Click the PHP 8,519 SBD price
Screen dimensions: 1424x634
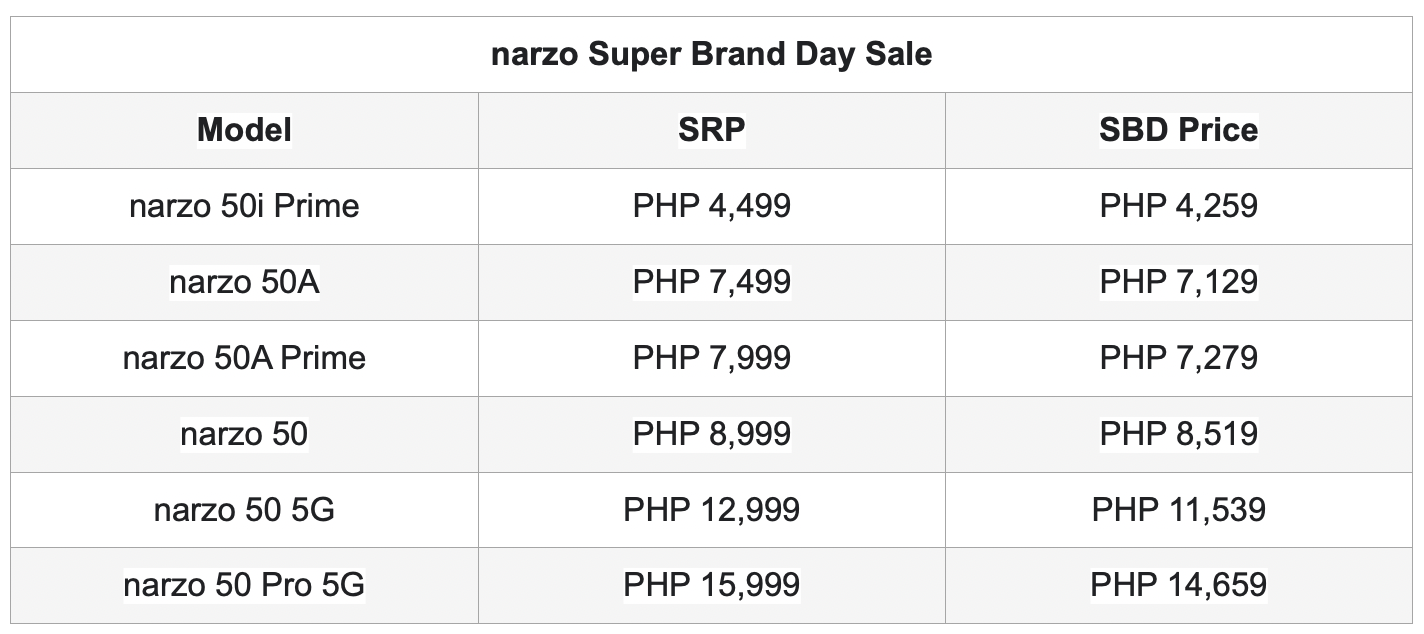[1178, 434]
